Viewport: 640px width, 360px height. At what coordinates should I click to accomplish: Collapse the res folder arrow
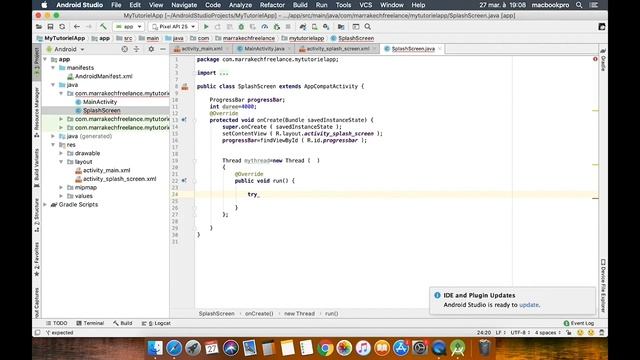(53, 145)
